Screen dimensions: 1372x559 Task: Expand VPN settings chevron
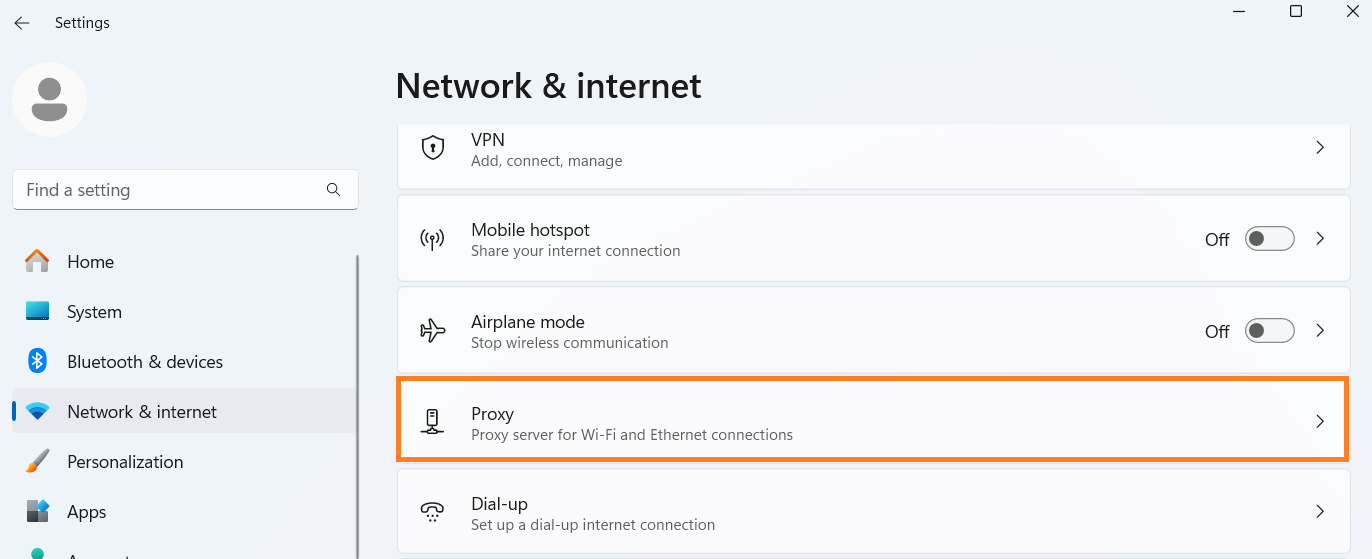[1320, 148]
